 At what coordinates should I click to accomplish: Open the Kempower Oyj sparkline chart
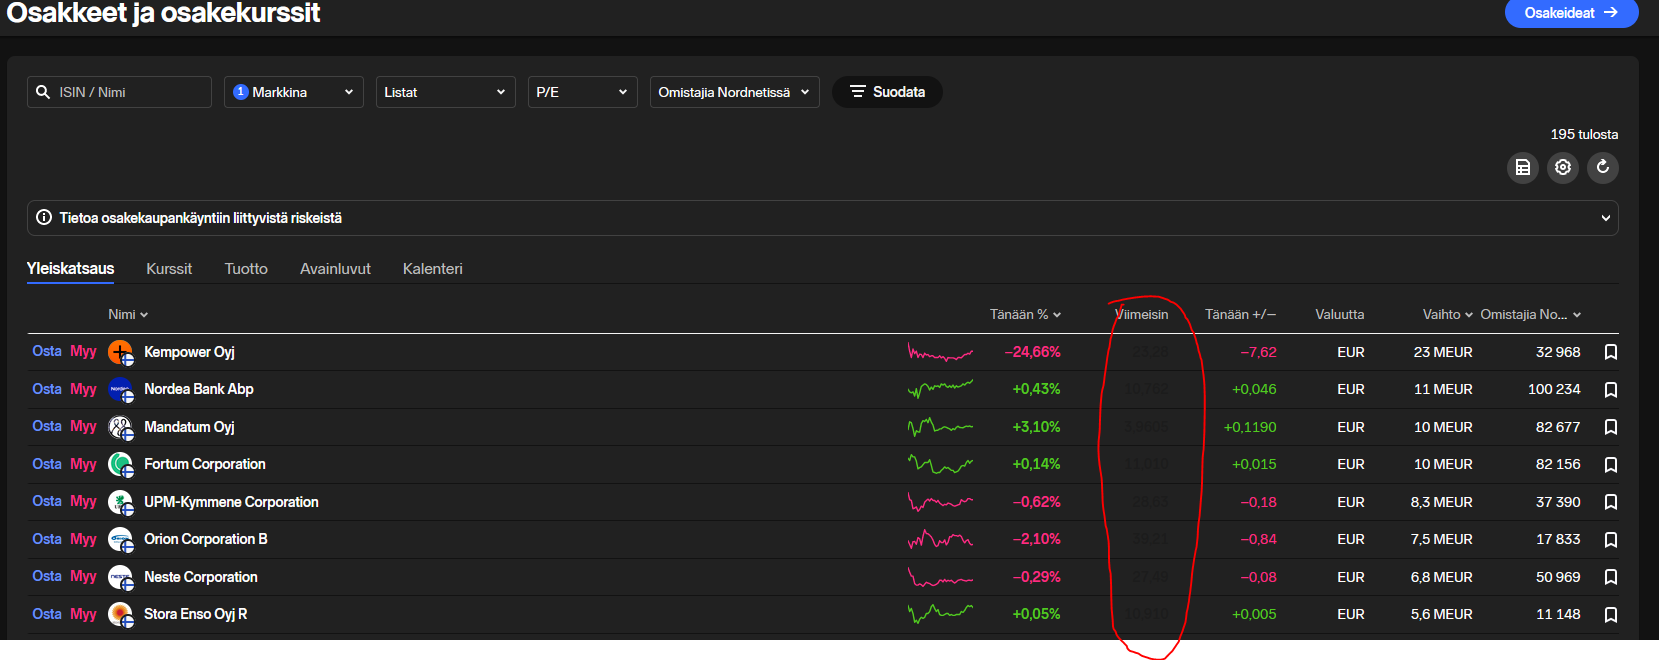940,352
